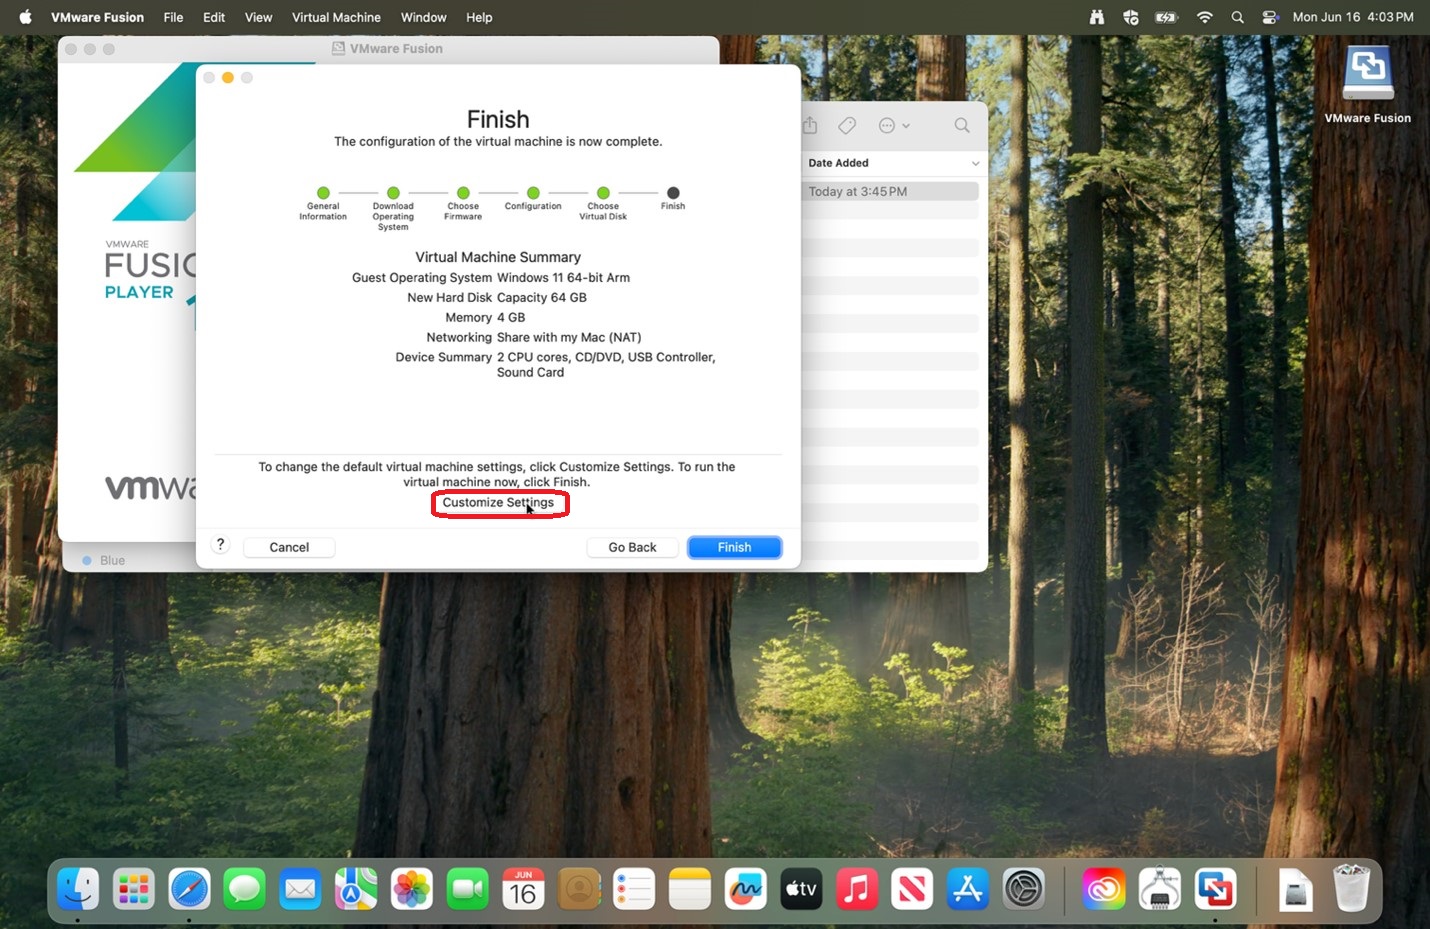Open the Apple menu
This screenshot has width=1430, height=929.
click(25, 17)
